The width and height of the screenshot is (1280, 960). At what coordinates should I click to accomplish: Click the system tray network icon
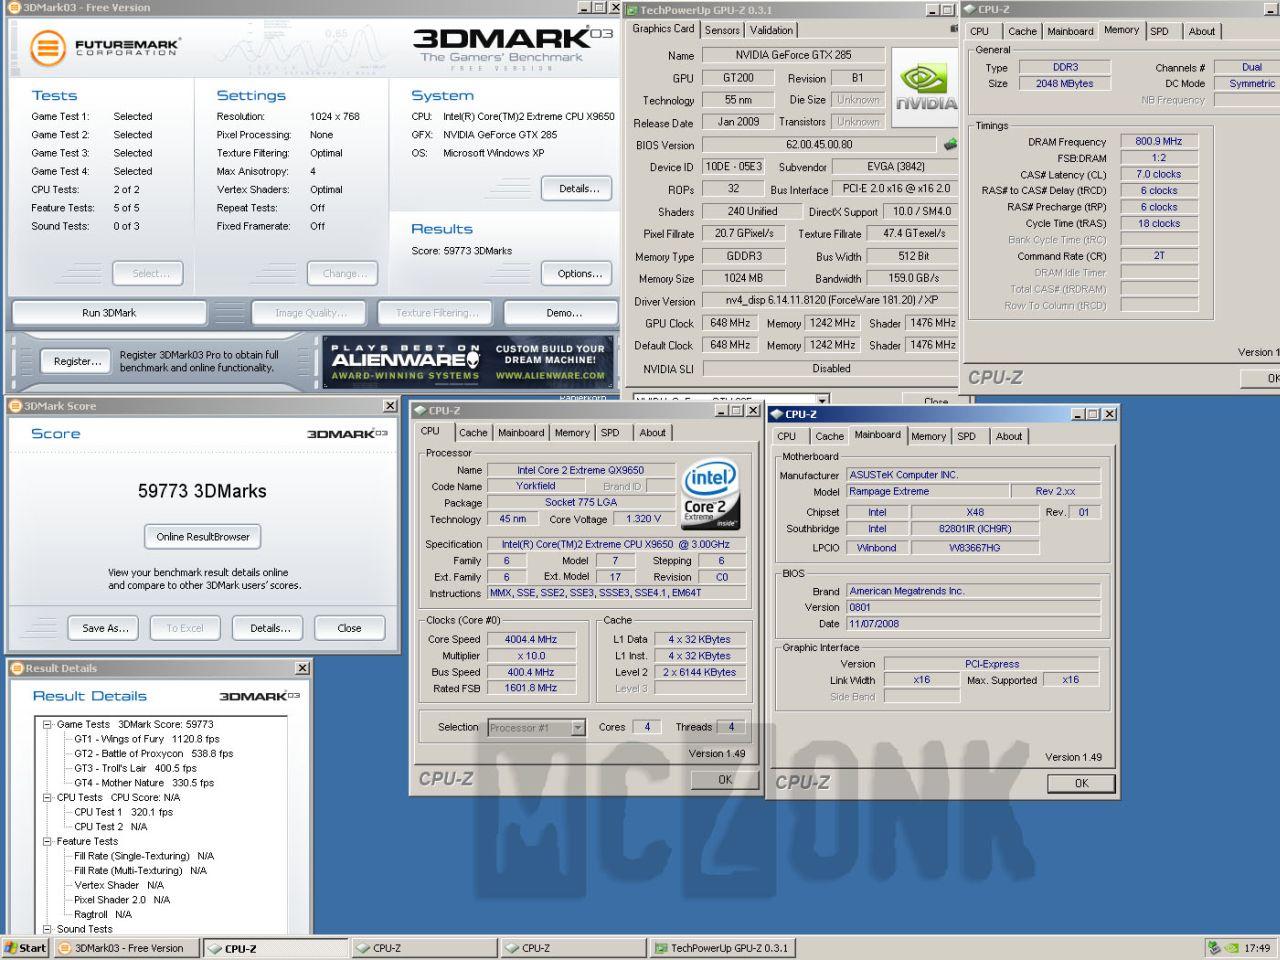click(1214, 948)
